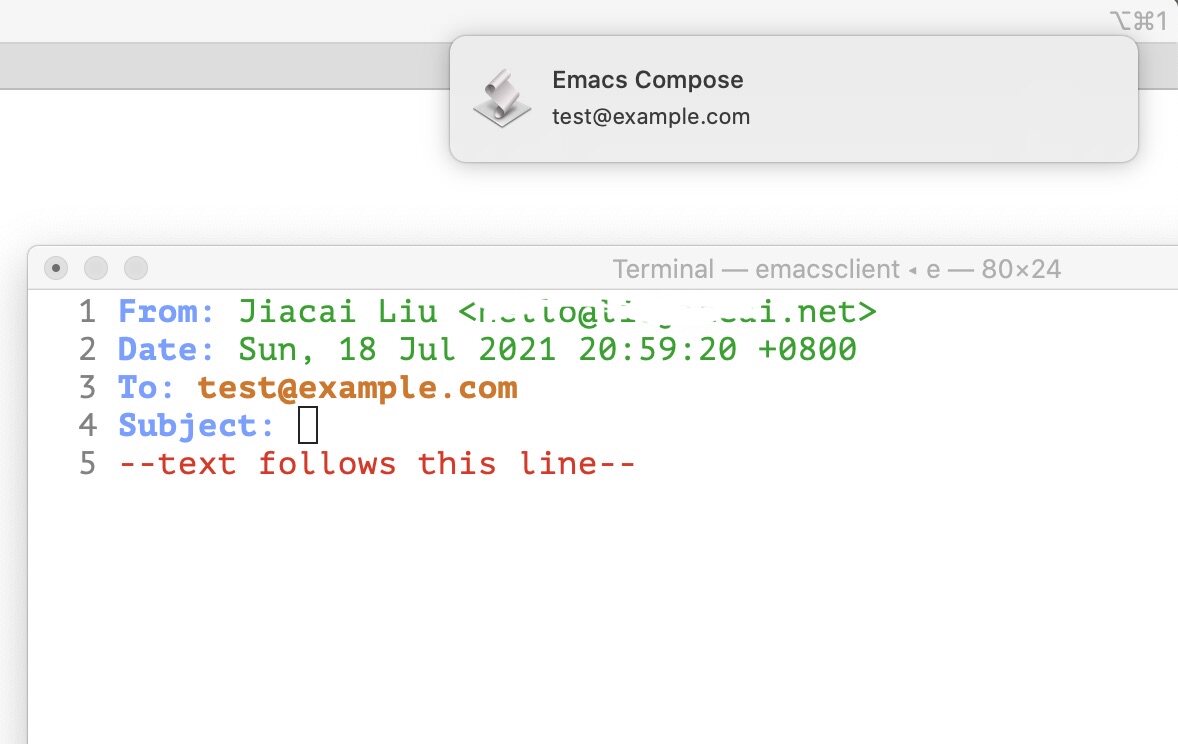Screen dimensions: 1178x744
Task: Click line number 1 in the gutter
Action: [x=88, y=312]
